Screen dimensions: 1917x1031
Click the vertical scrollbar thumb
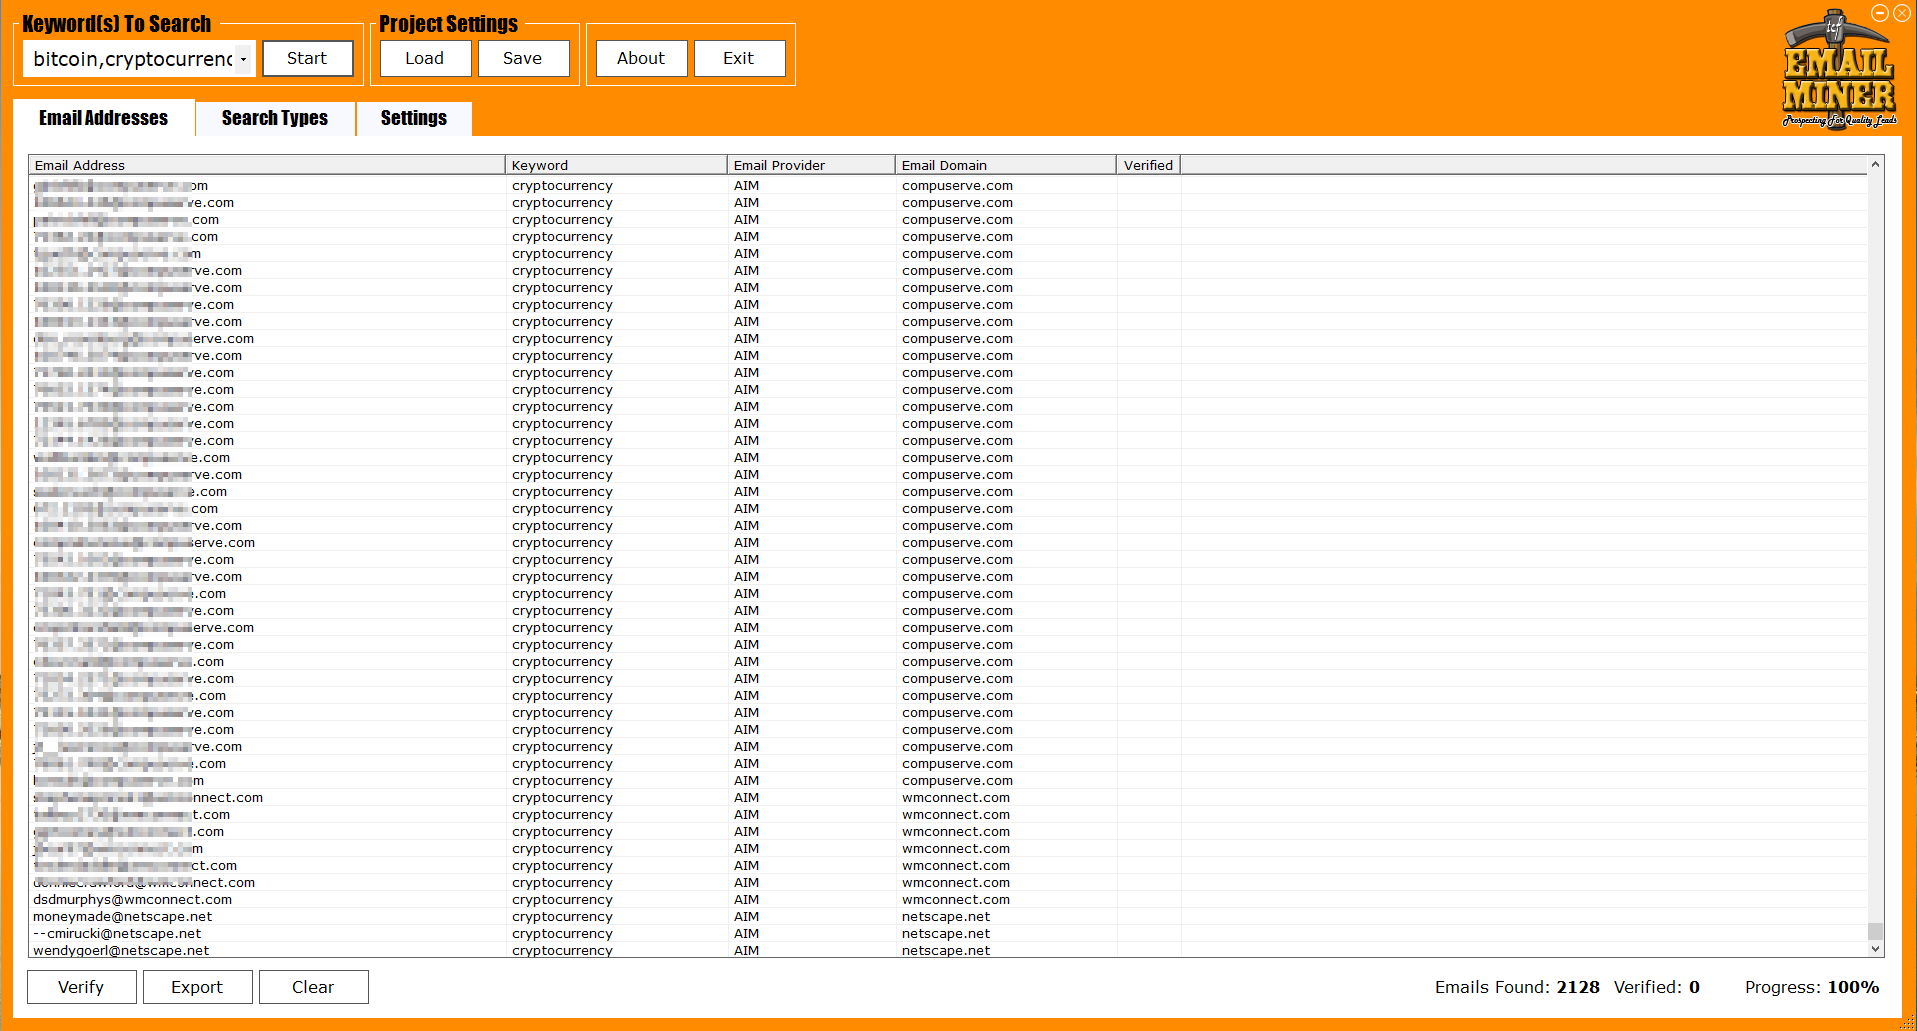(1876, 931)
